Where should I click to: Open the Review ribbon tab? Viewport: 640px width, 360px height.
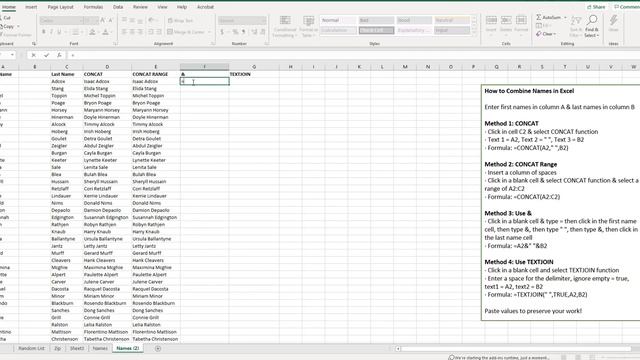tap(140, 7)
